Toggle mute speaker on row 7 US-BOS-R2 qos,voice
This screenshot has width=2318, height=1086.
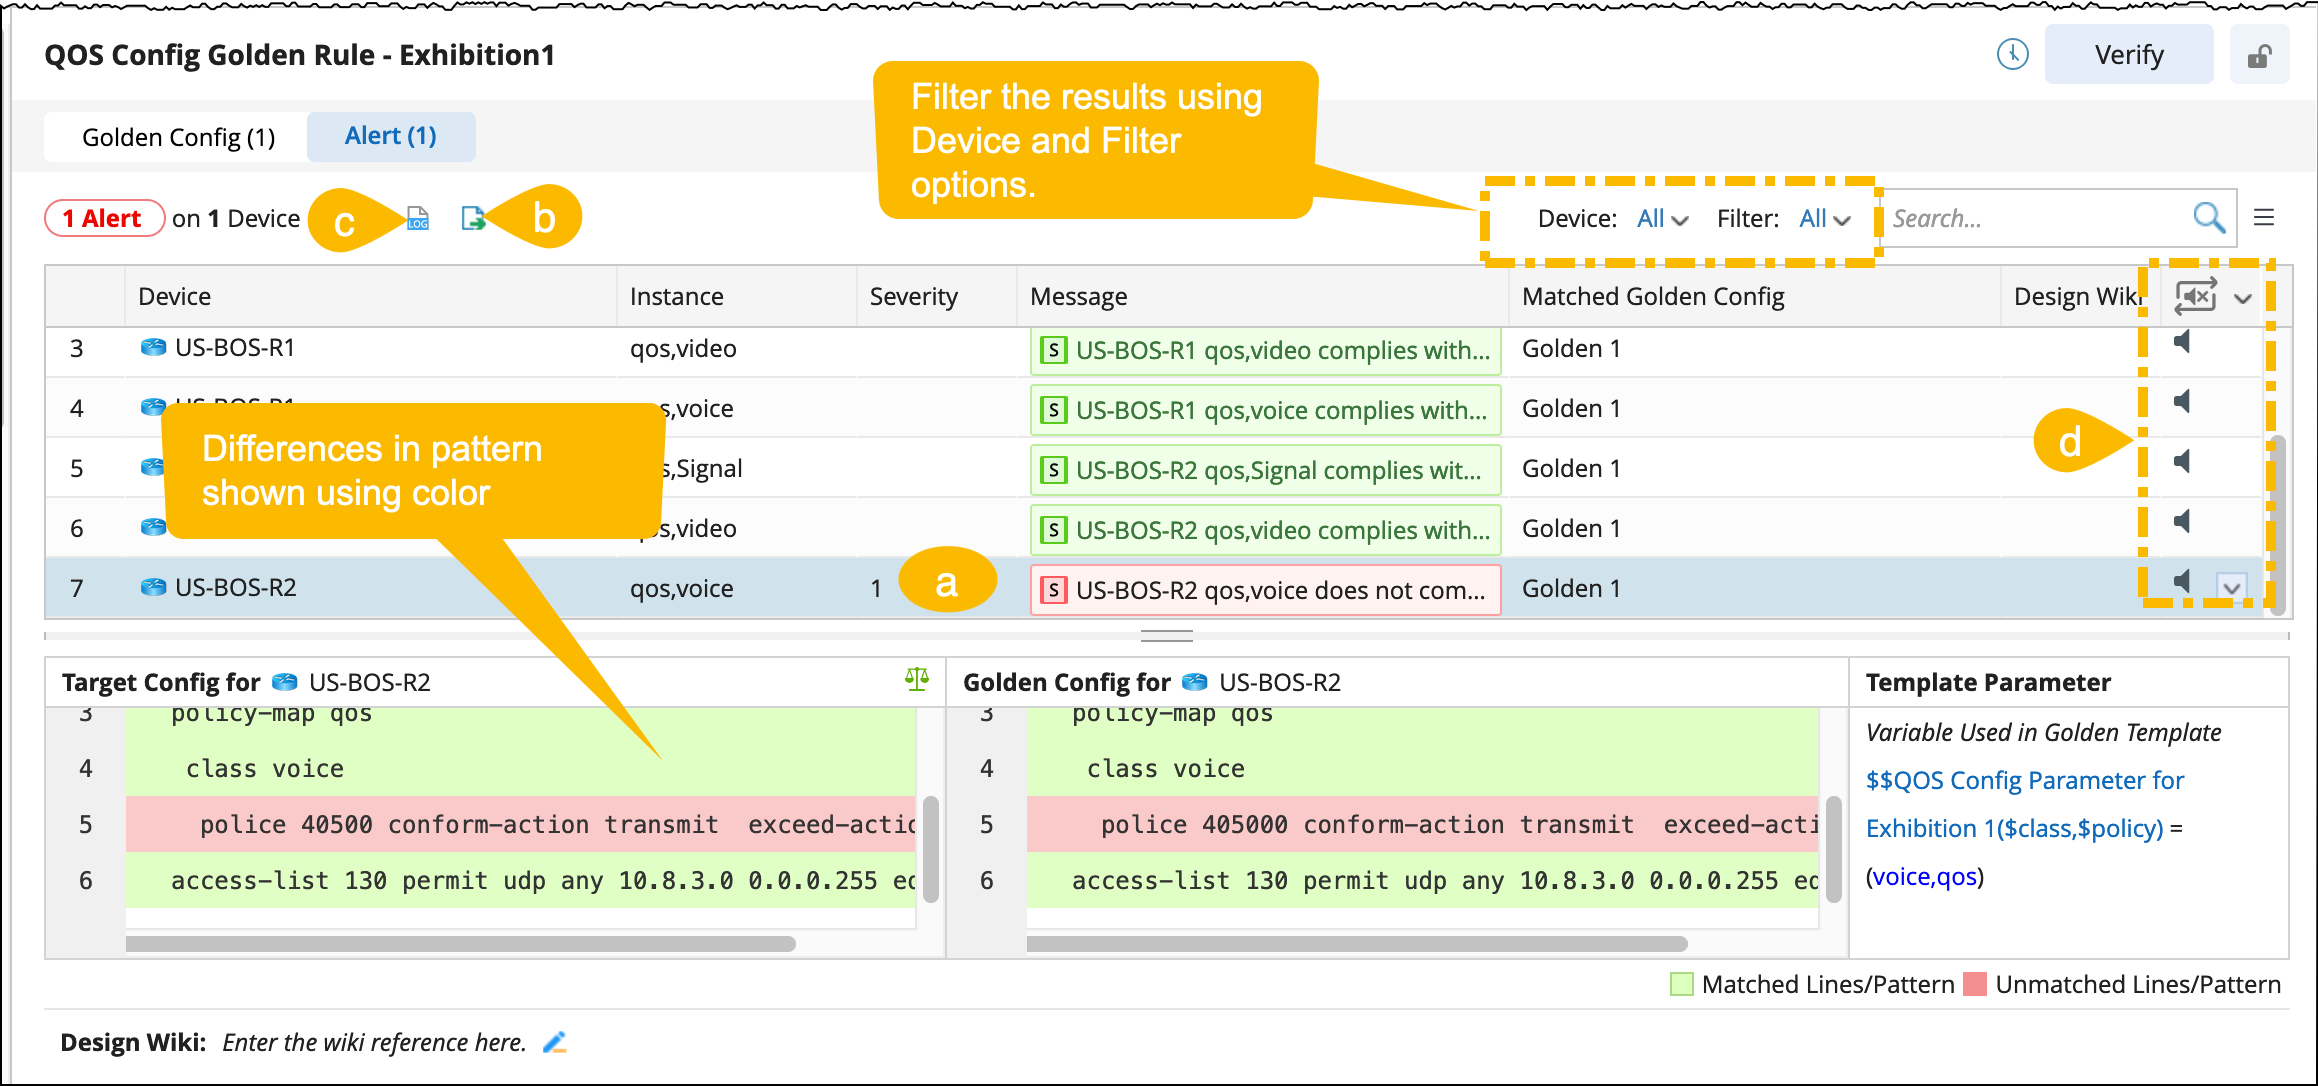(2183, 582)
